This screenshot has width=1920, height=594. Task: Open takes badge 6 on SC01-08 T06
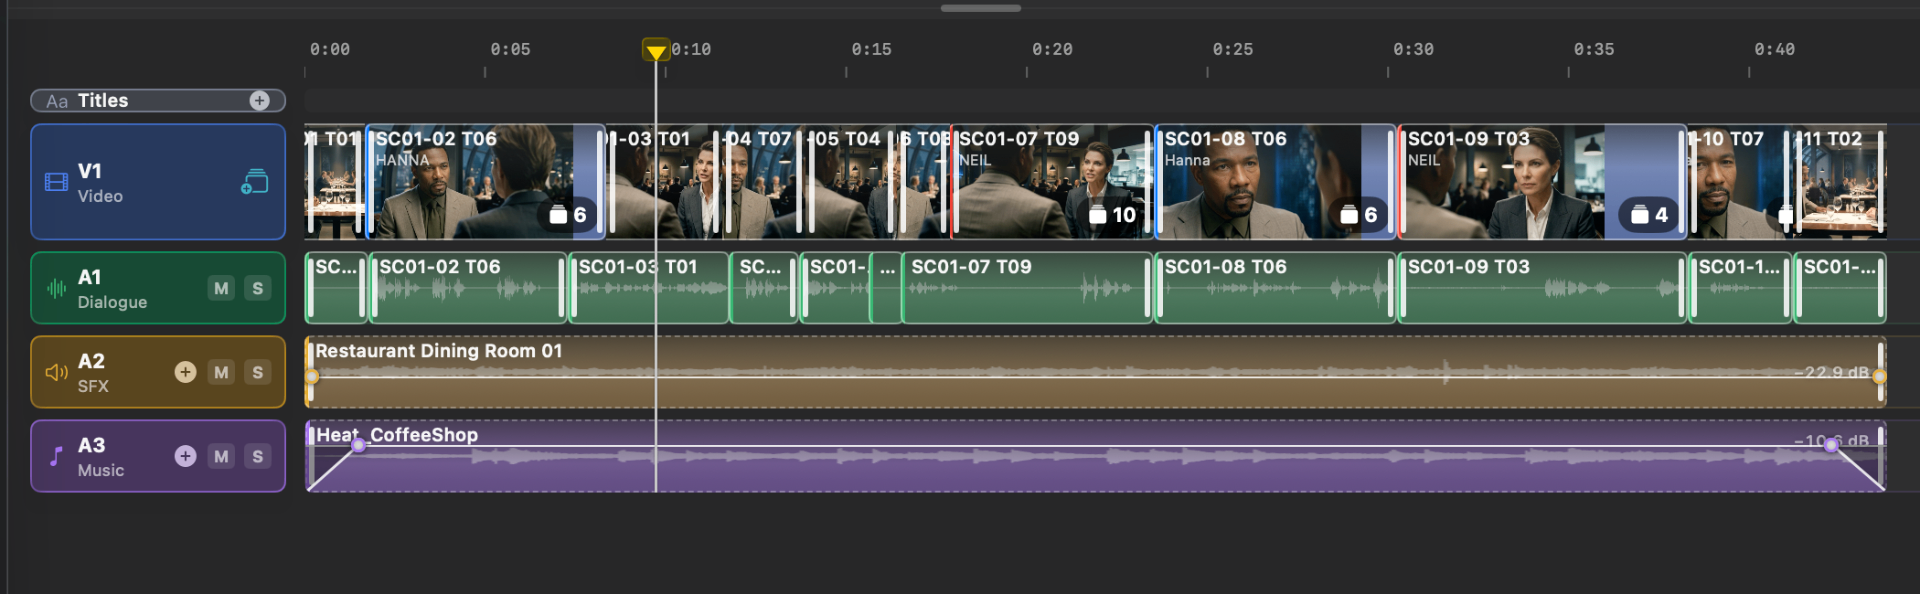tap(1359, 215)
